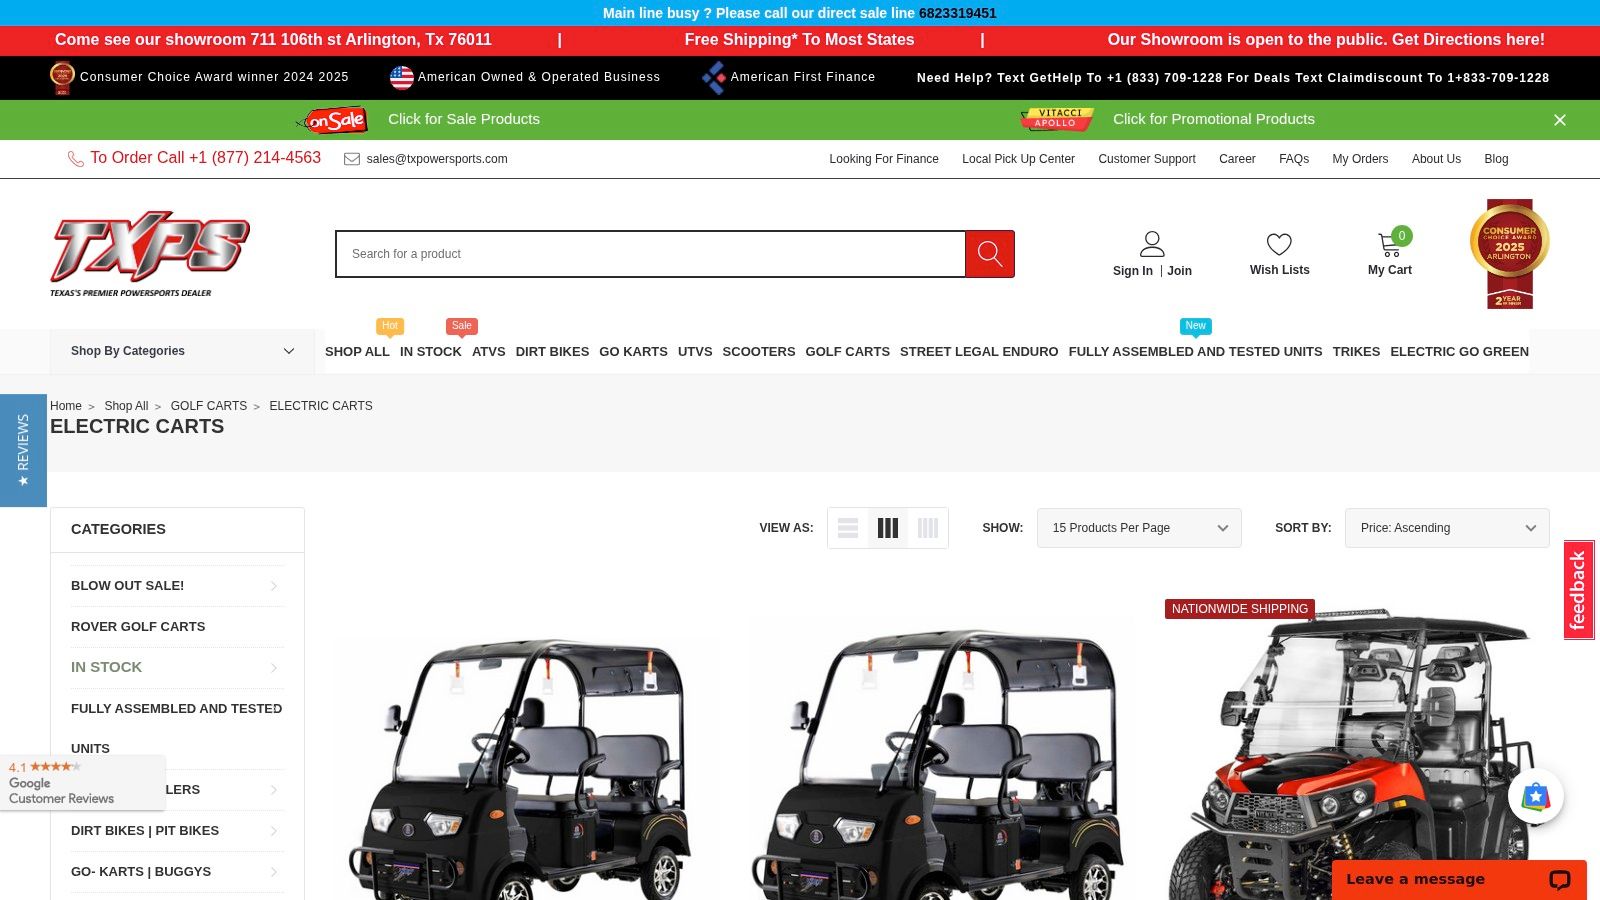Click the phone icon beside order number
The image size is (1600, 900).
click(76, 159)
